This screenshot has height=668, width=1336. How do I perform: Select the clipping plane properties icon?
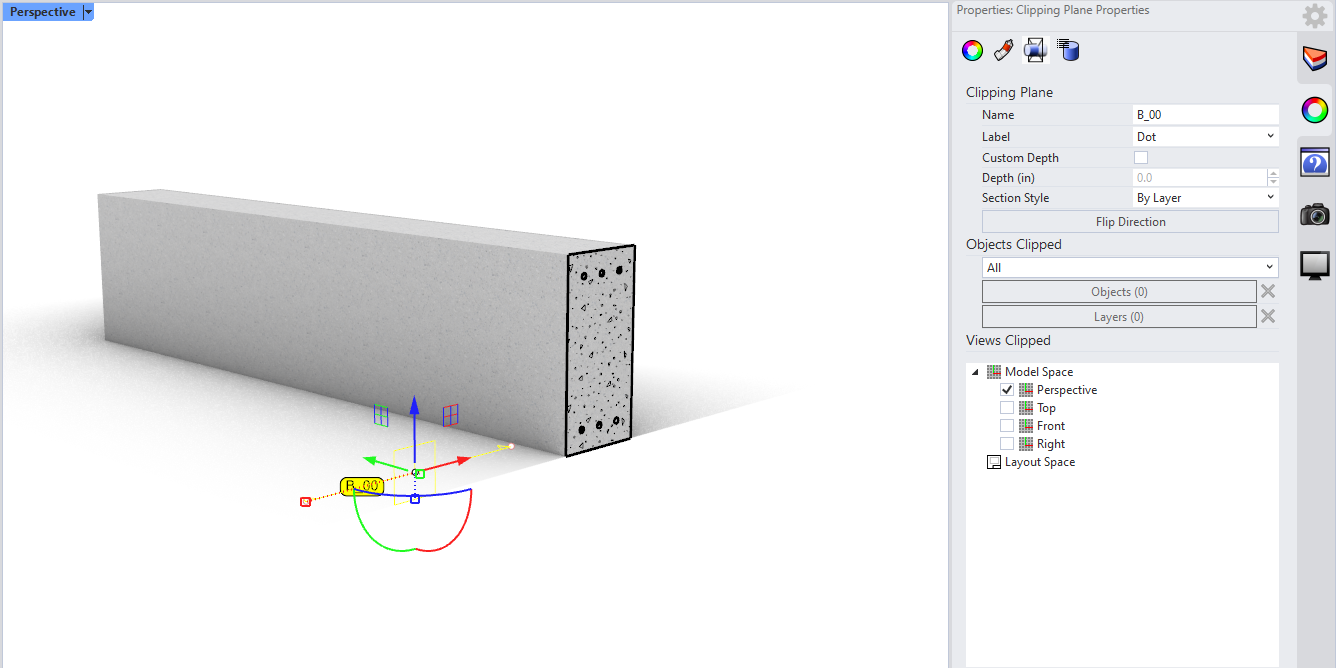click(1035, 50)
